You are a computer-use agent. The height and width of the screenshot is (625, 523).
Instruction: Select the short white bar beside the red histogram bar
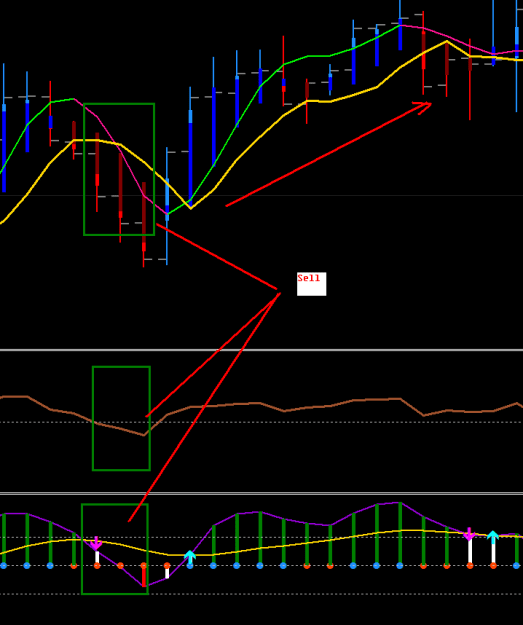point(167,573)
